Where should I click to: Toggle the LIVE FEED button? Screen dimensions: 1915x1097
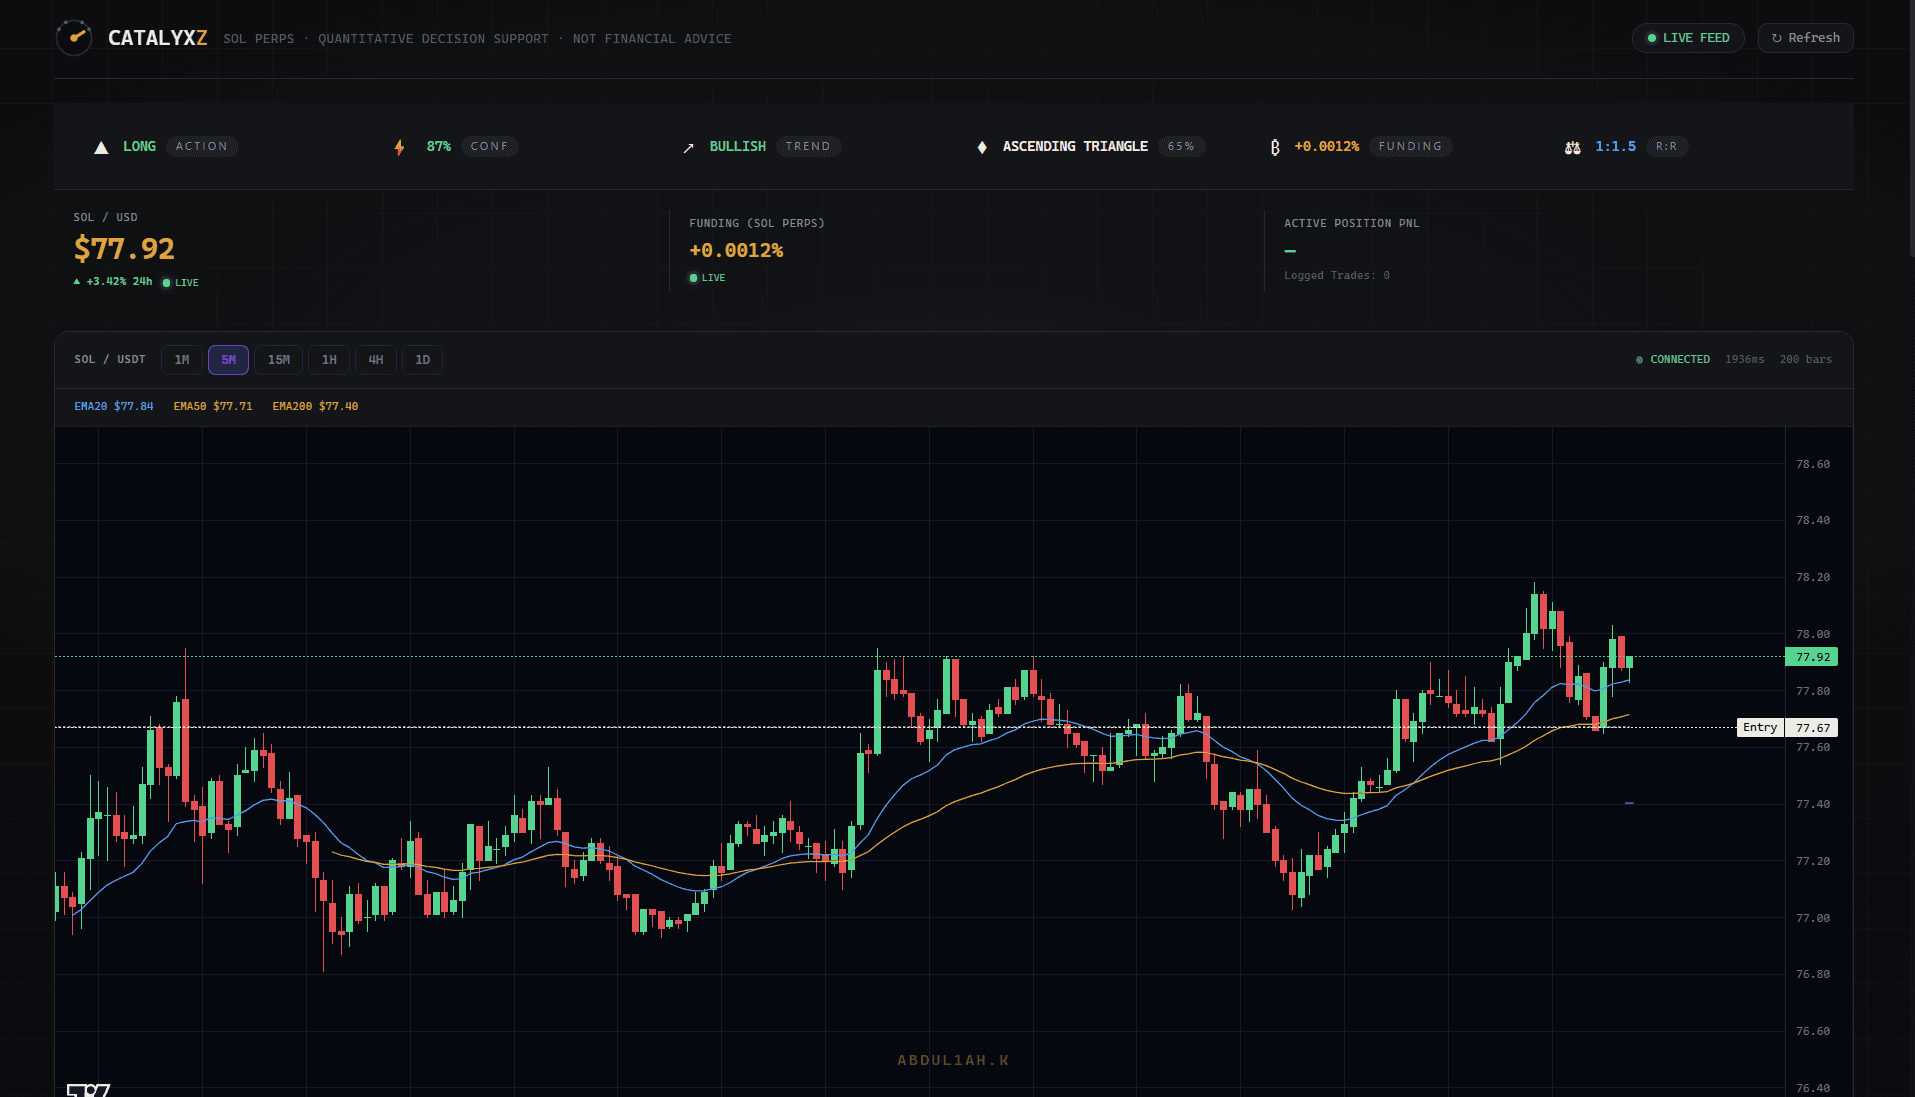pos(1688,38)
